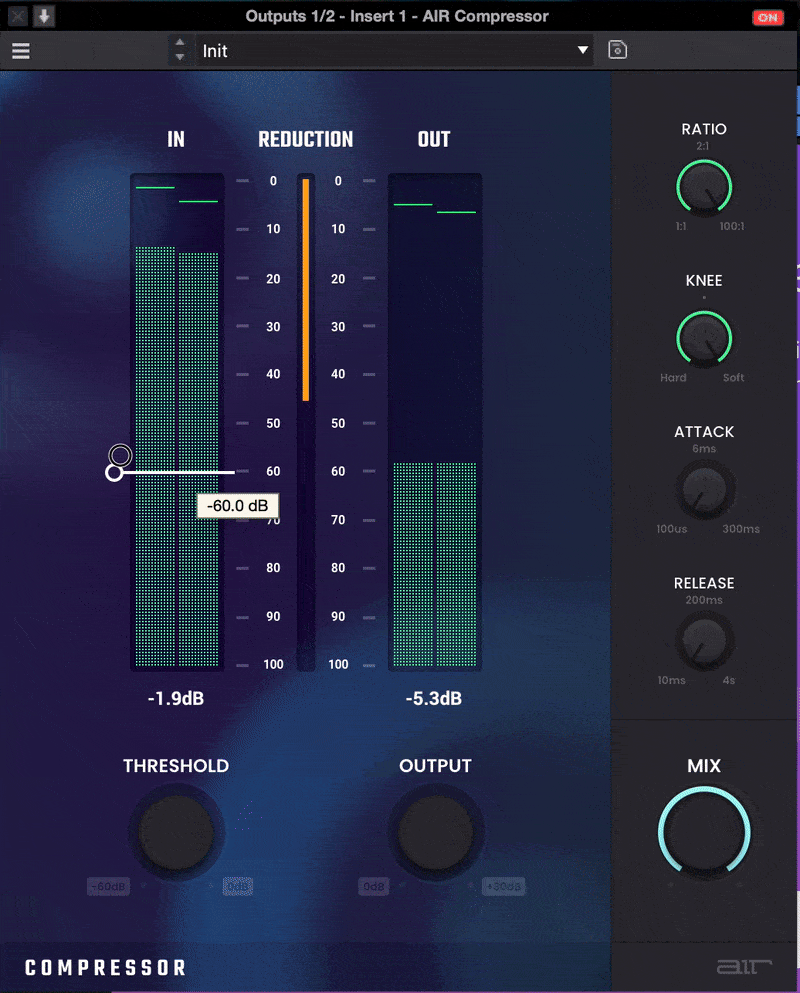Image resolution: width=800 pixels, height=993 pixels.
Task: Click the -60.0 dB threshold value tooltip
Action: click(x=238, y=505)
